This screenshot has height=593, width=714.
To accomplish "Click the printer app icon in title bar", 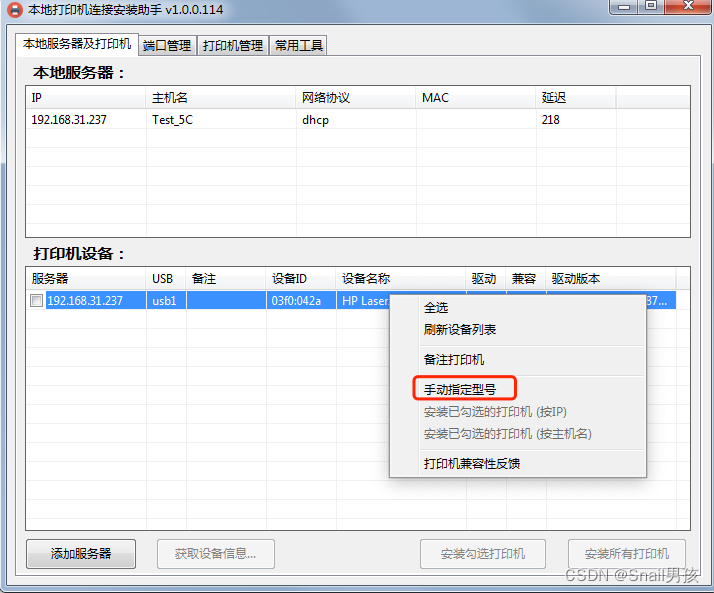I will (15, 10).
